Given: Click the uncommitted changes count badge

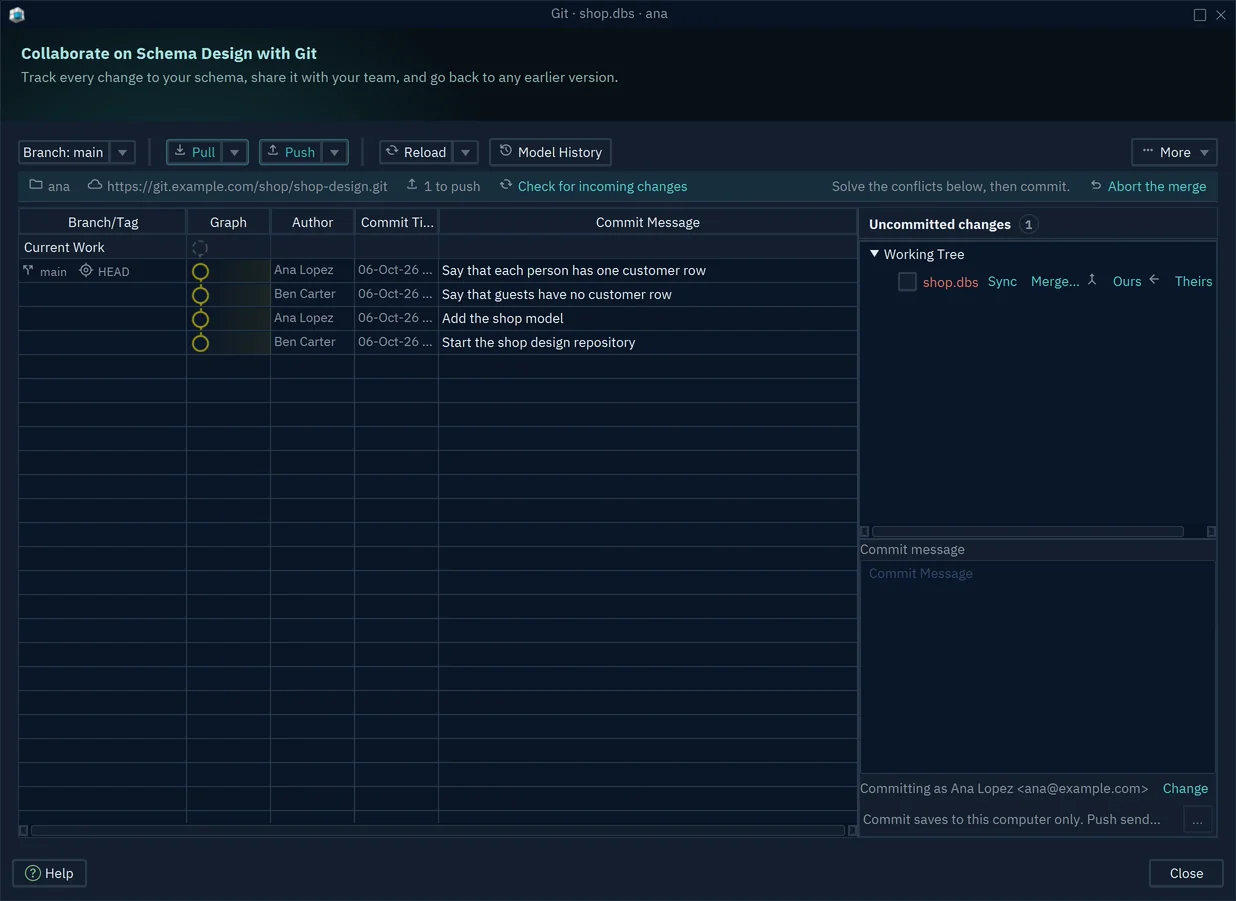Looking at the screenshot, I should click(x=1029, y=224).
